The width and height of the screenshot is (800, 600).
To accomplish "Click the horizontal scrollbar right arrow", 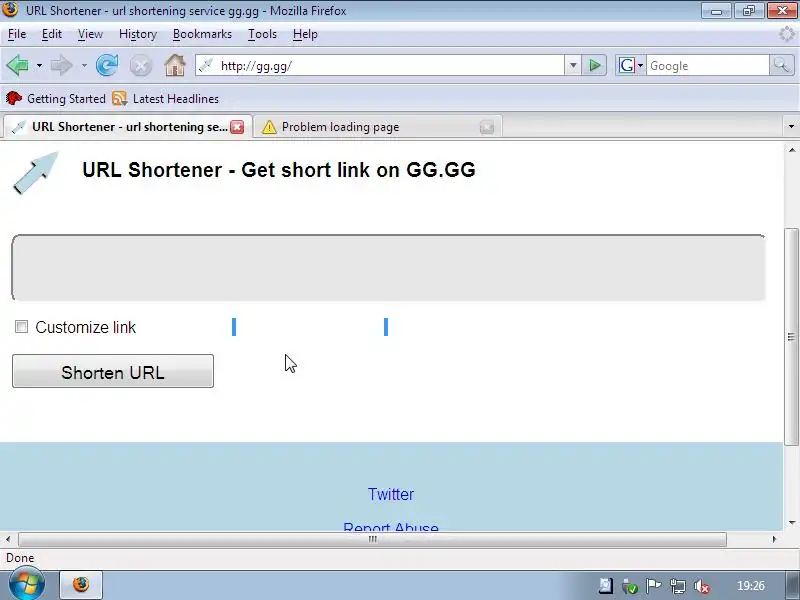I will pyautogui.click(x=774, y=539).
